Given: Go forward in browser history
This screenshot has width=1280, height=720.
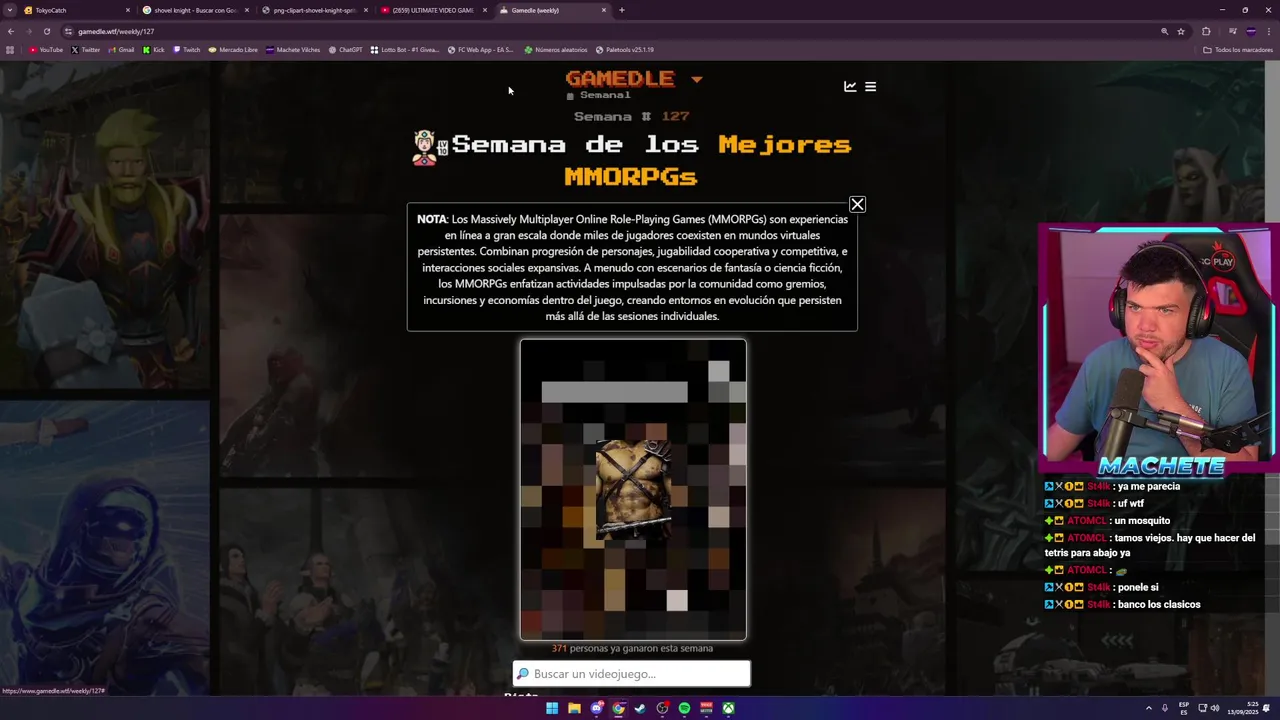Looking at the screenshot, I should [x=29, y=31].
